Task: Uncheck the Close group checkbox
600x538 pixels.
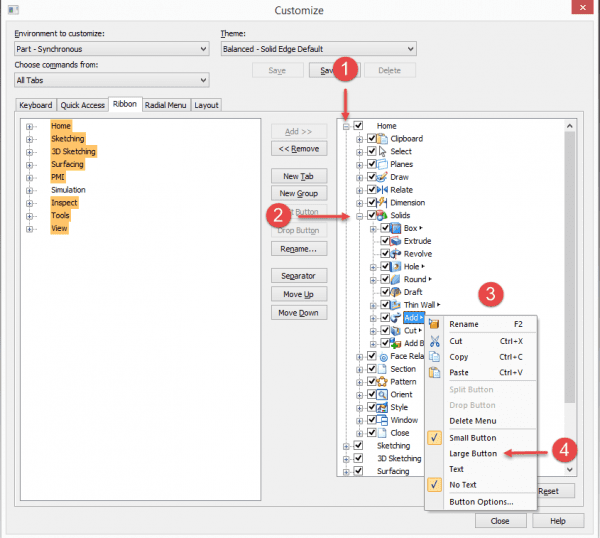Action: point(372,432)
